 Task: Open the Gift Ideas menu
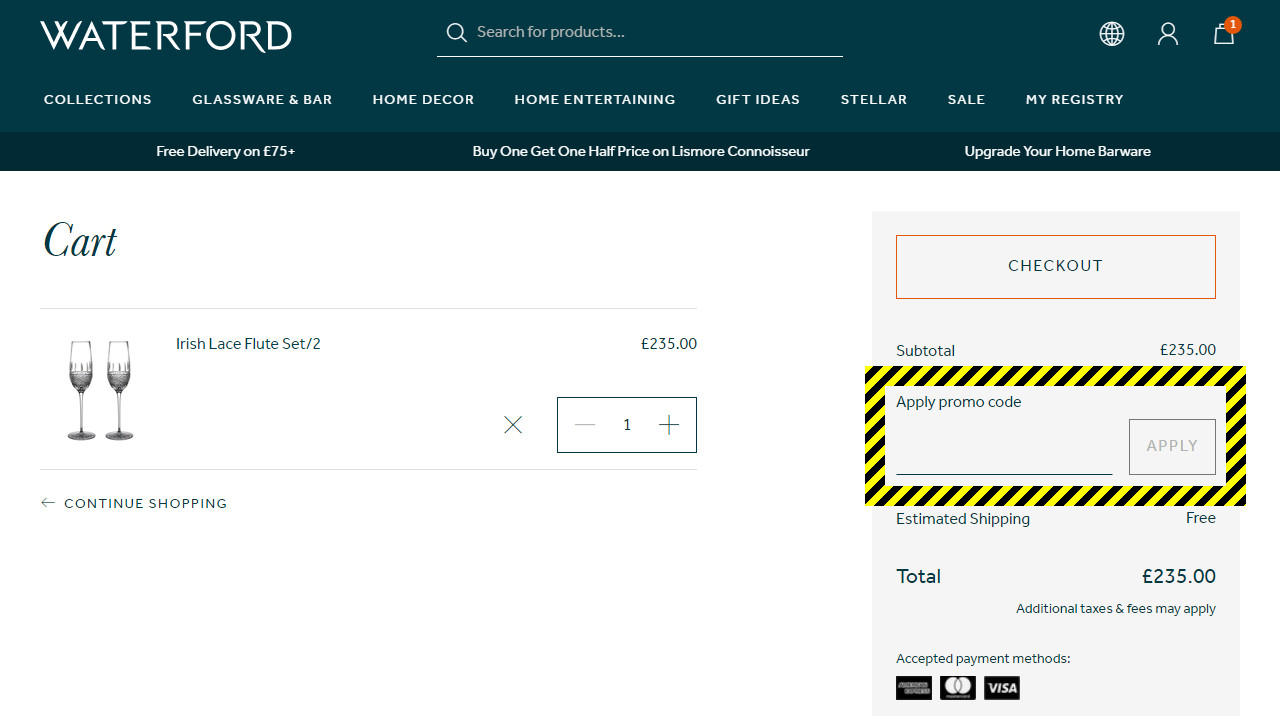[x=758, y=99]
